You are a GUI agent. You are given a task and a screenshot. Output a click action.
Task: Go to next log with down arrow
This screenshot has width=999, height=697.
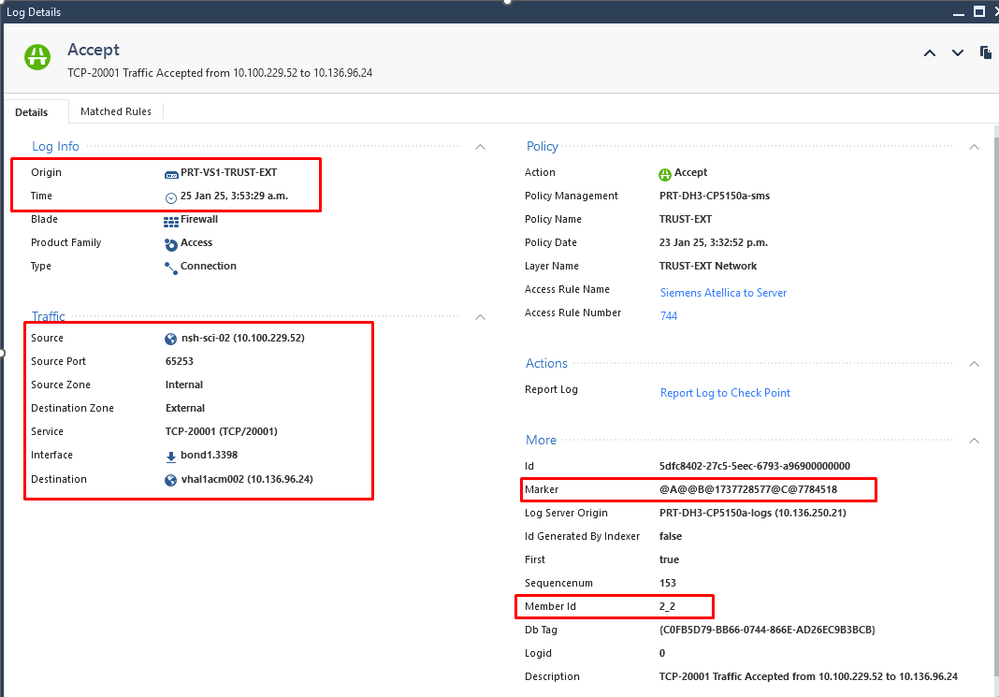click(958, 53)
